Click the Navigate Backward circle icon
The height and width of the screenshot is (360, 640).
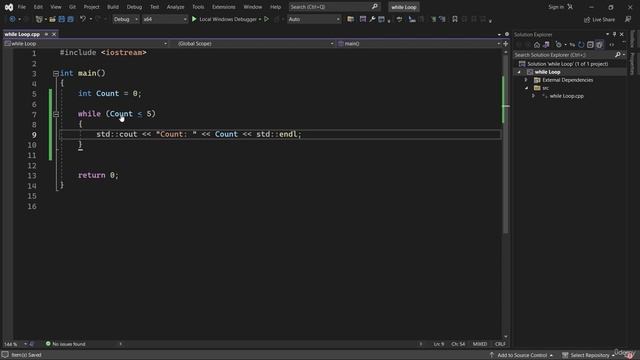[x=12, y=19]
